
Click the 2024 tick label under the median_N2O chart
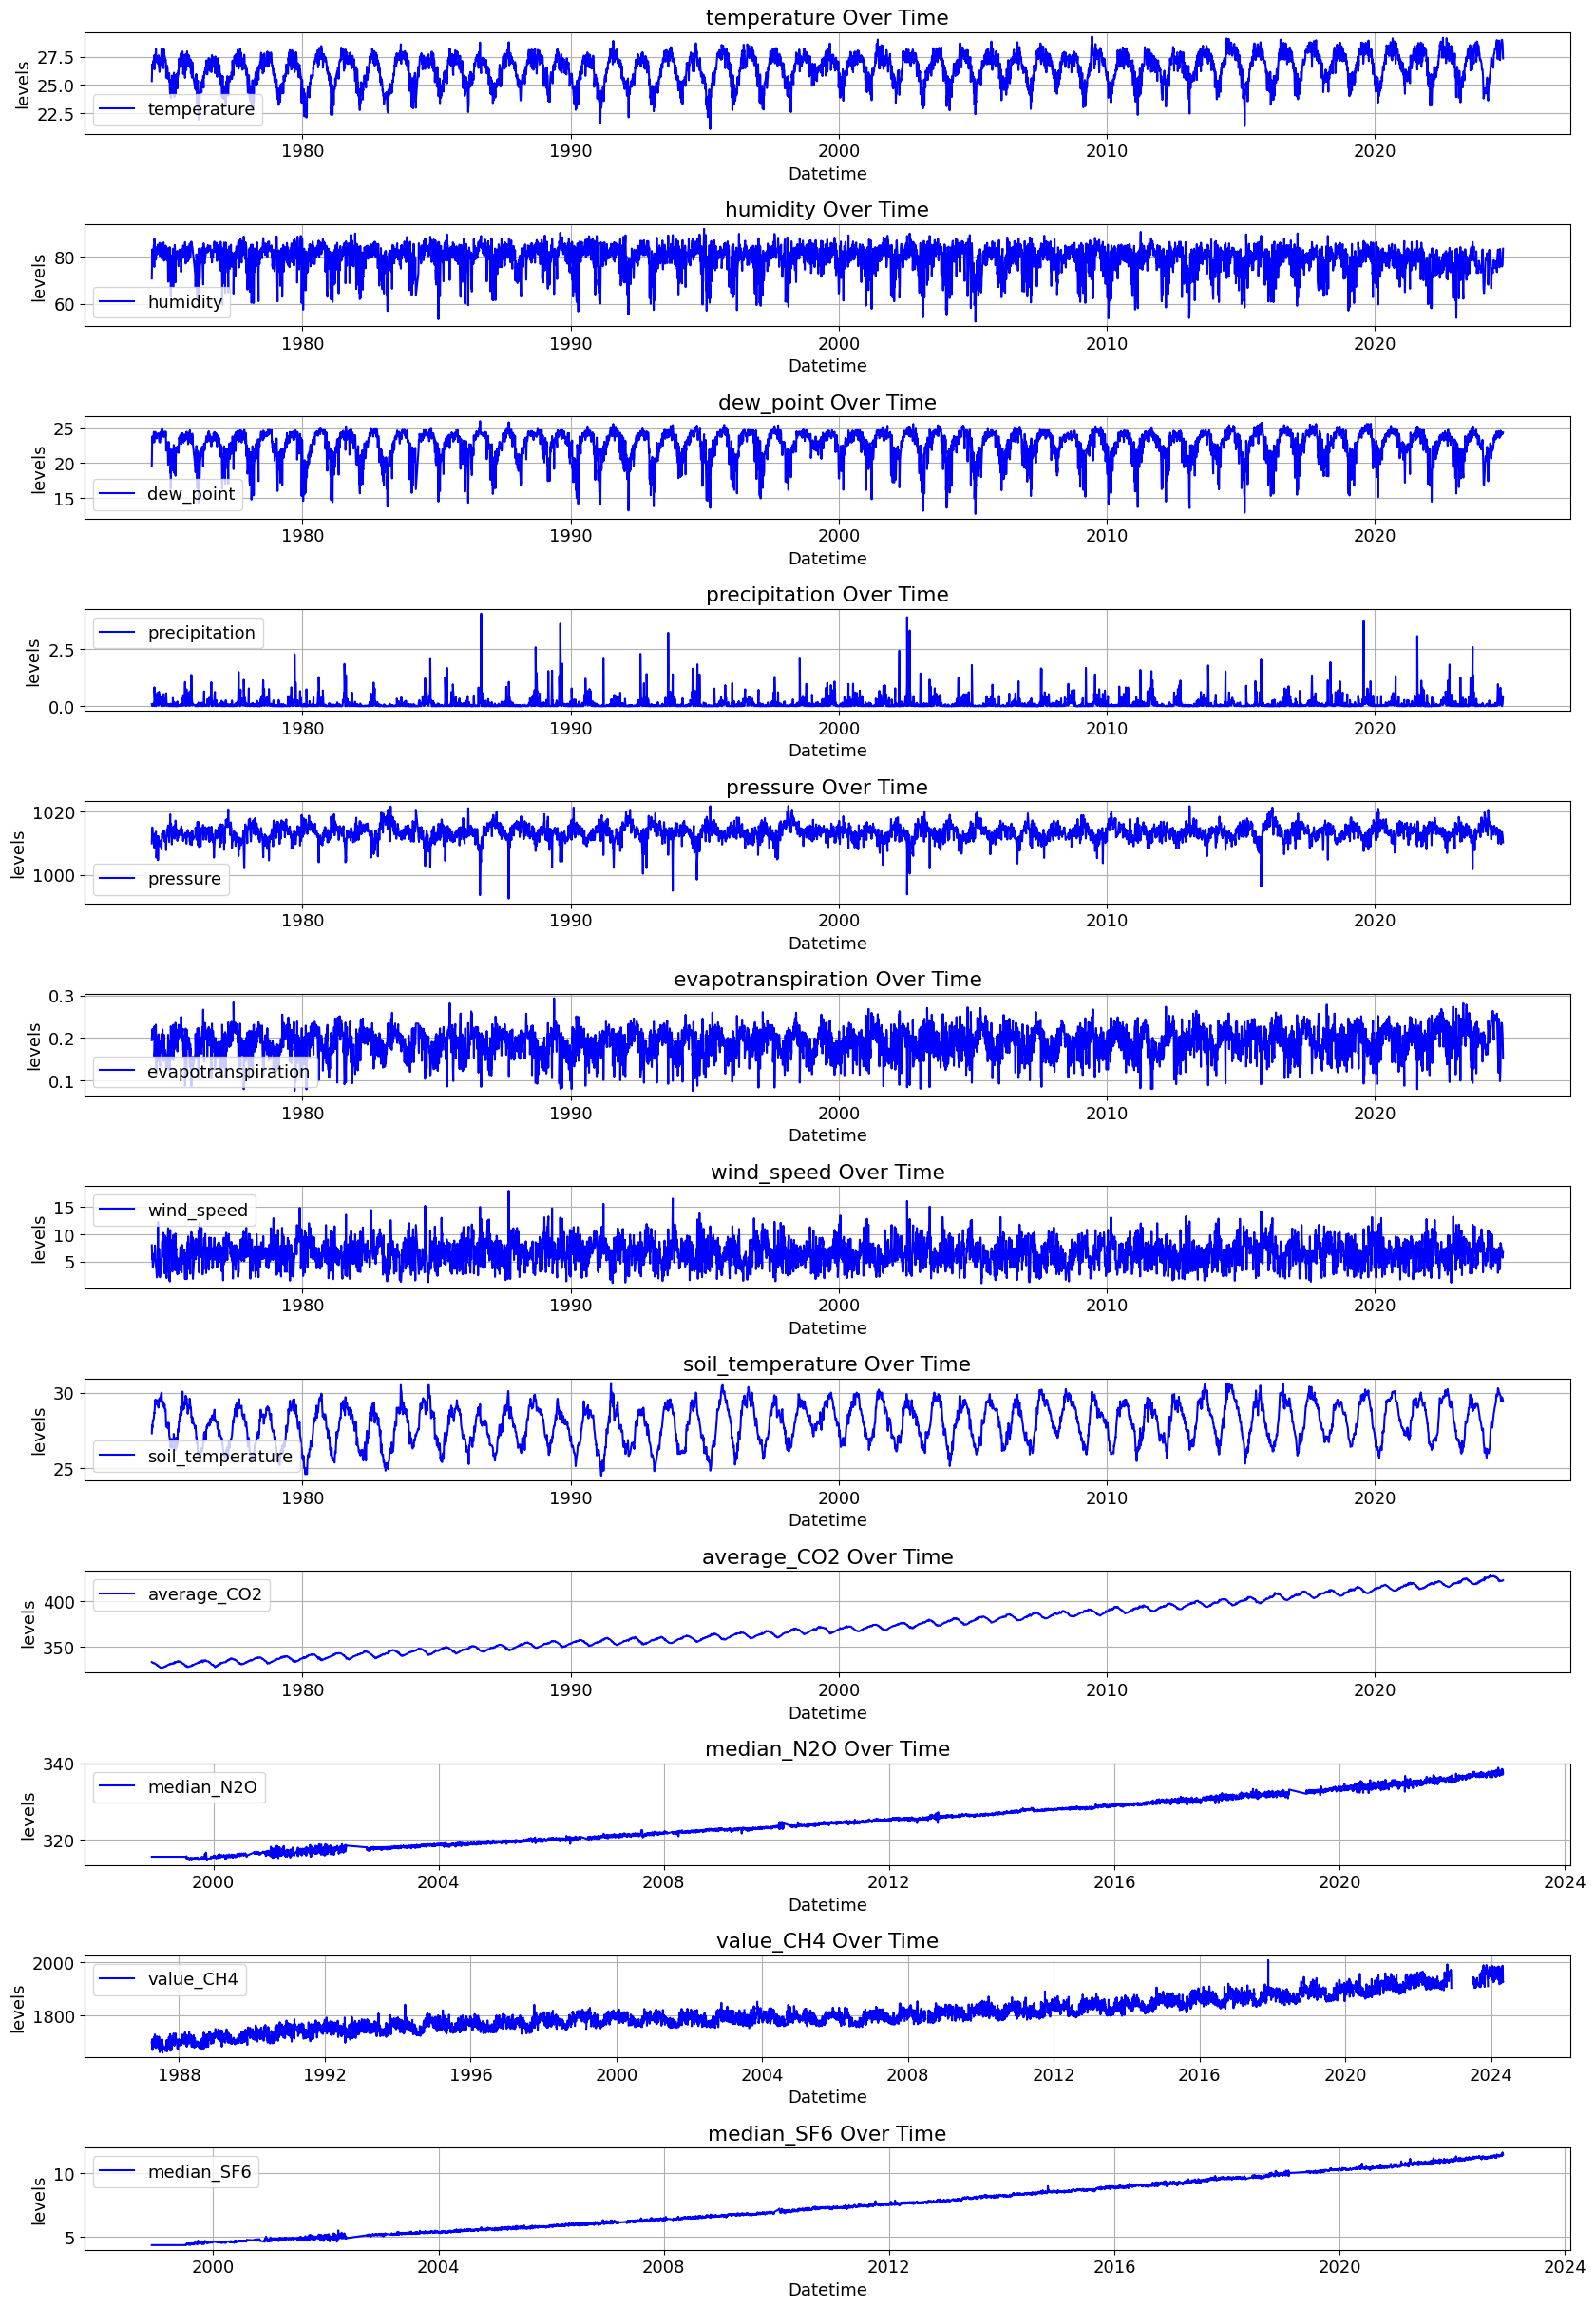(x=1564, y=1883)
